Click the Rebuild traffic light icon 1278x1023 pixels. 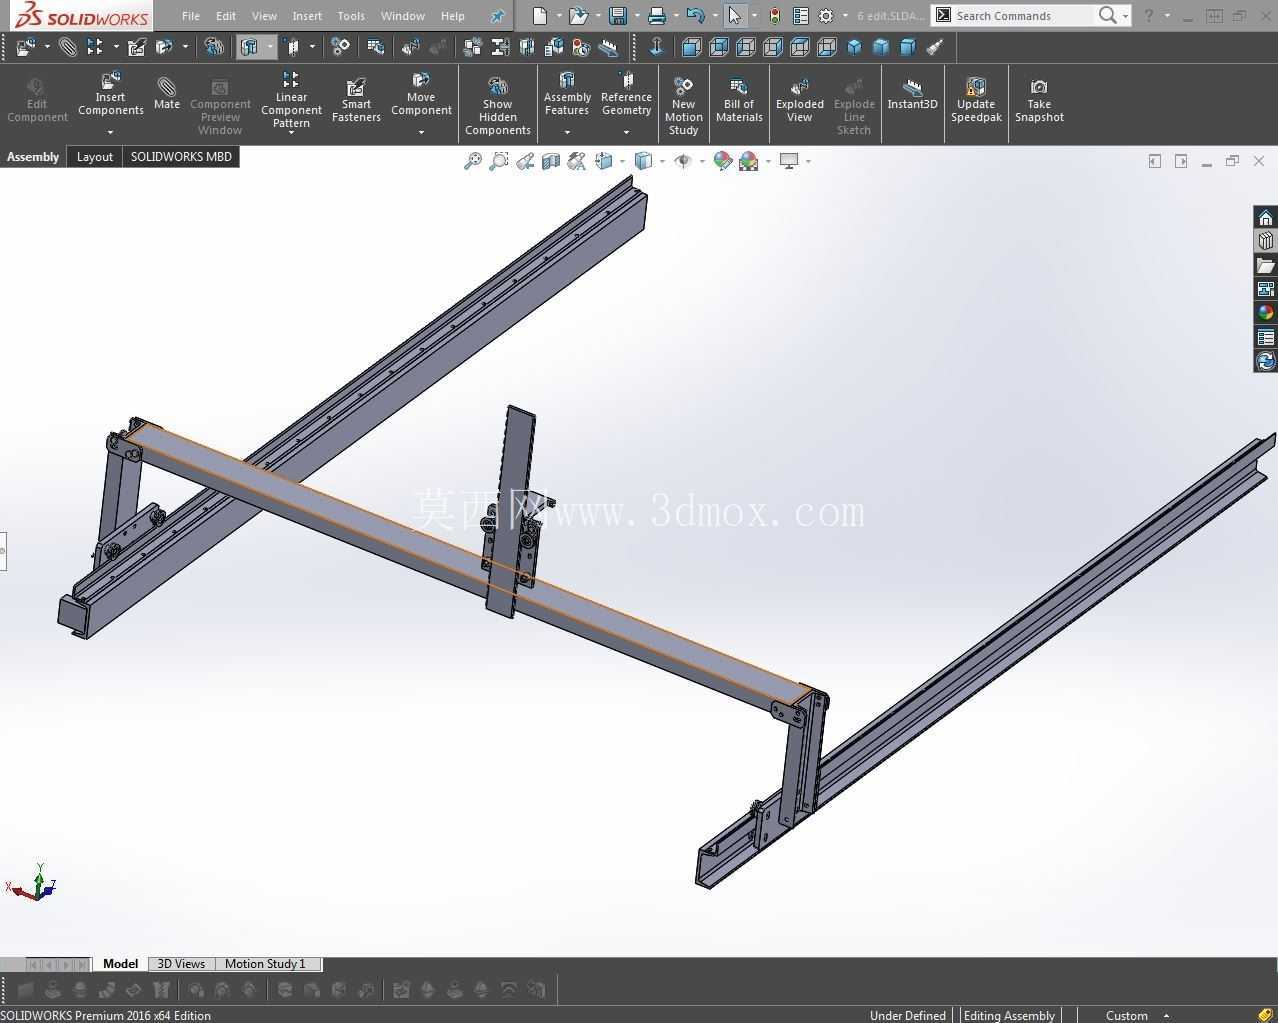click(x=774, y=16)
